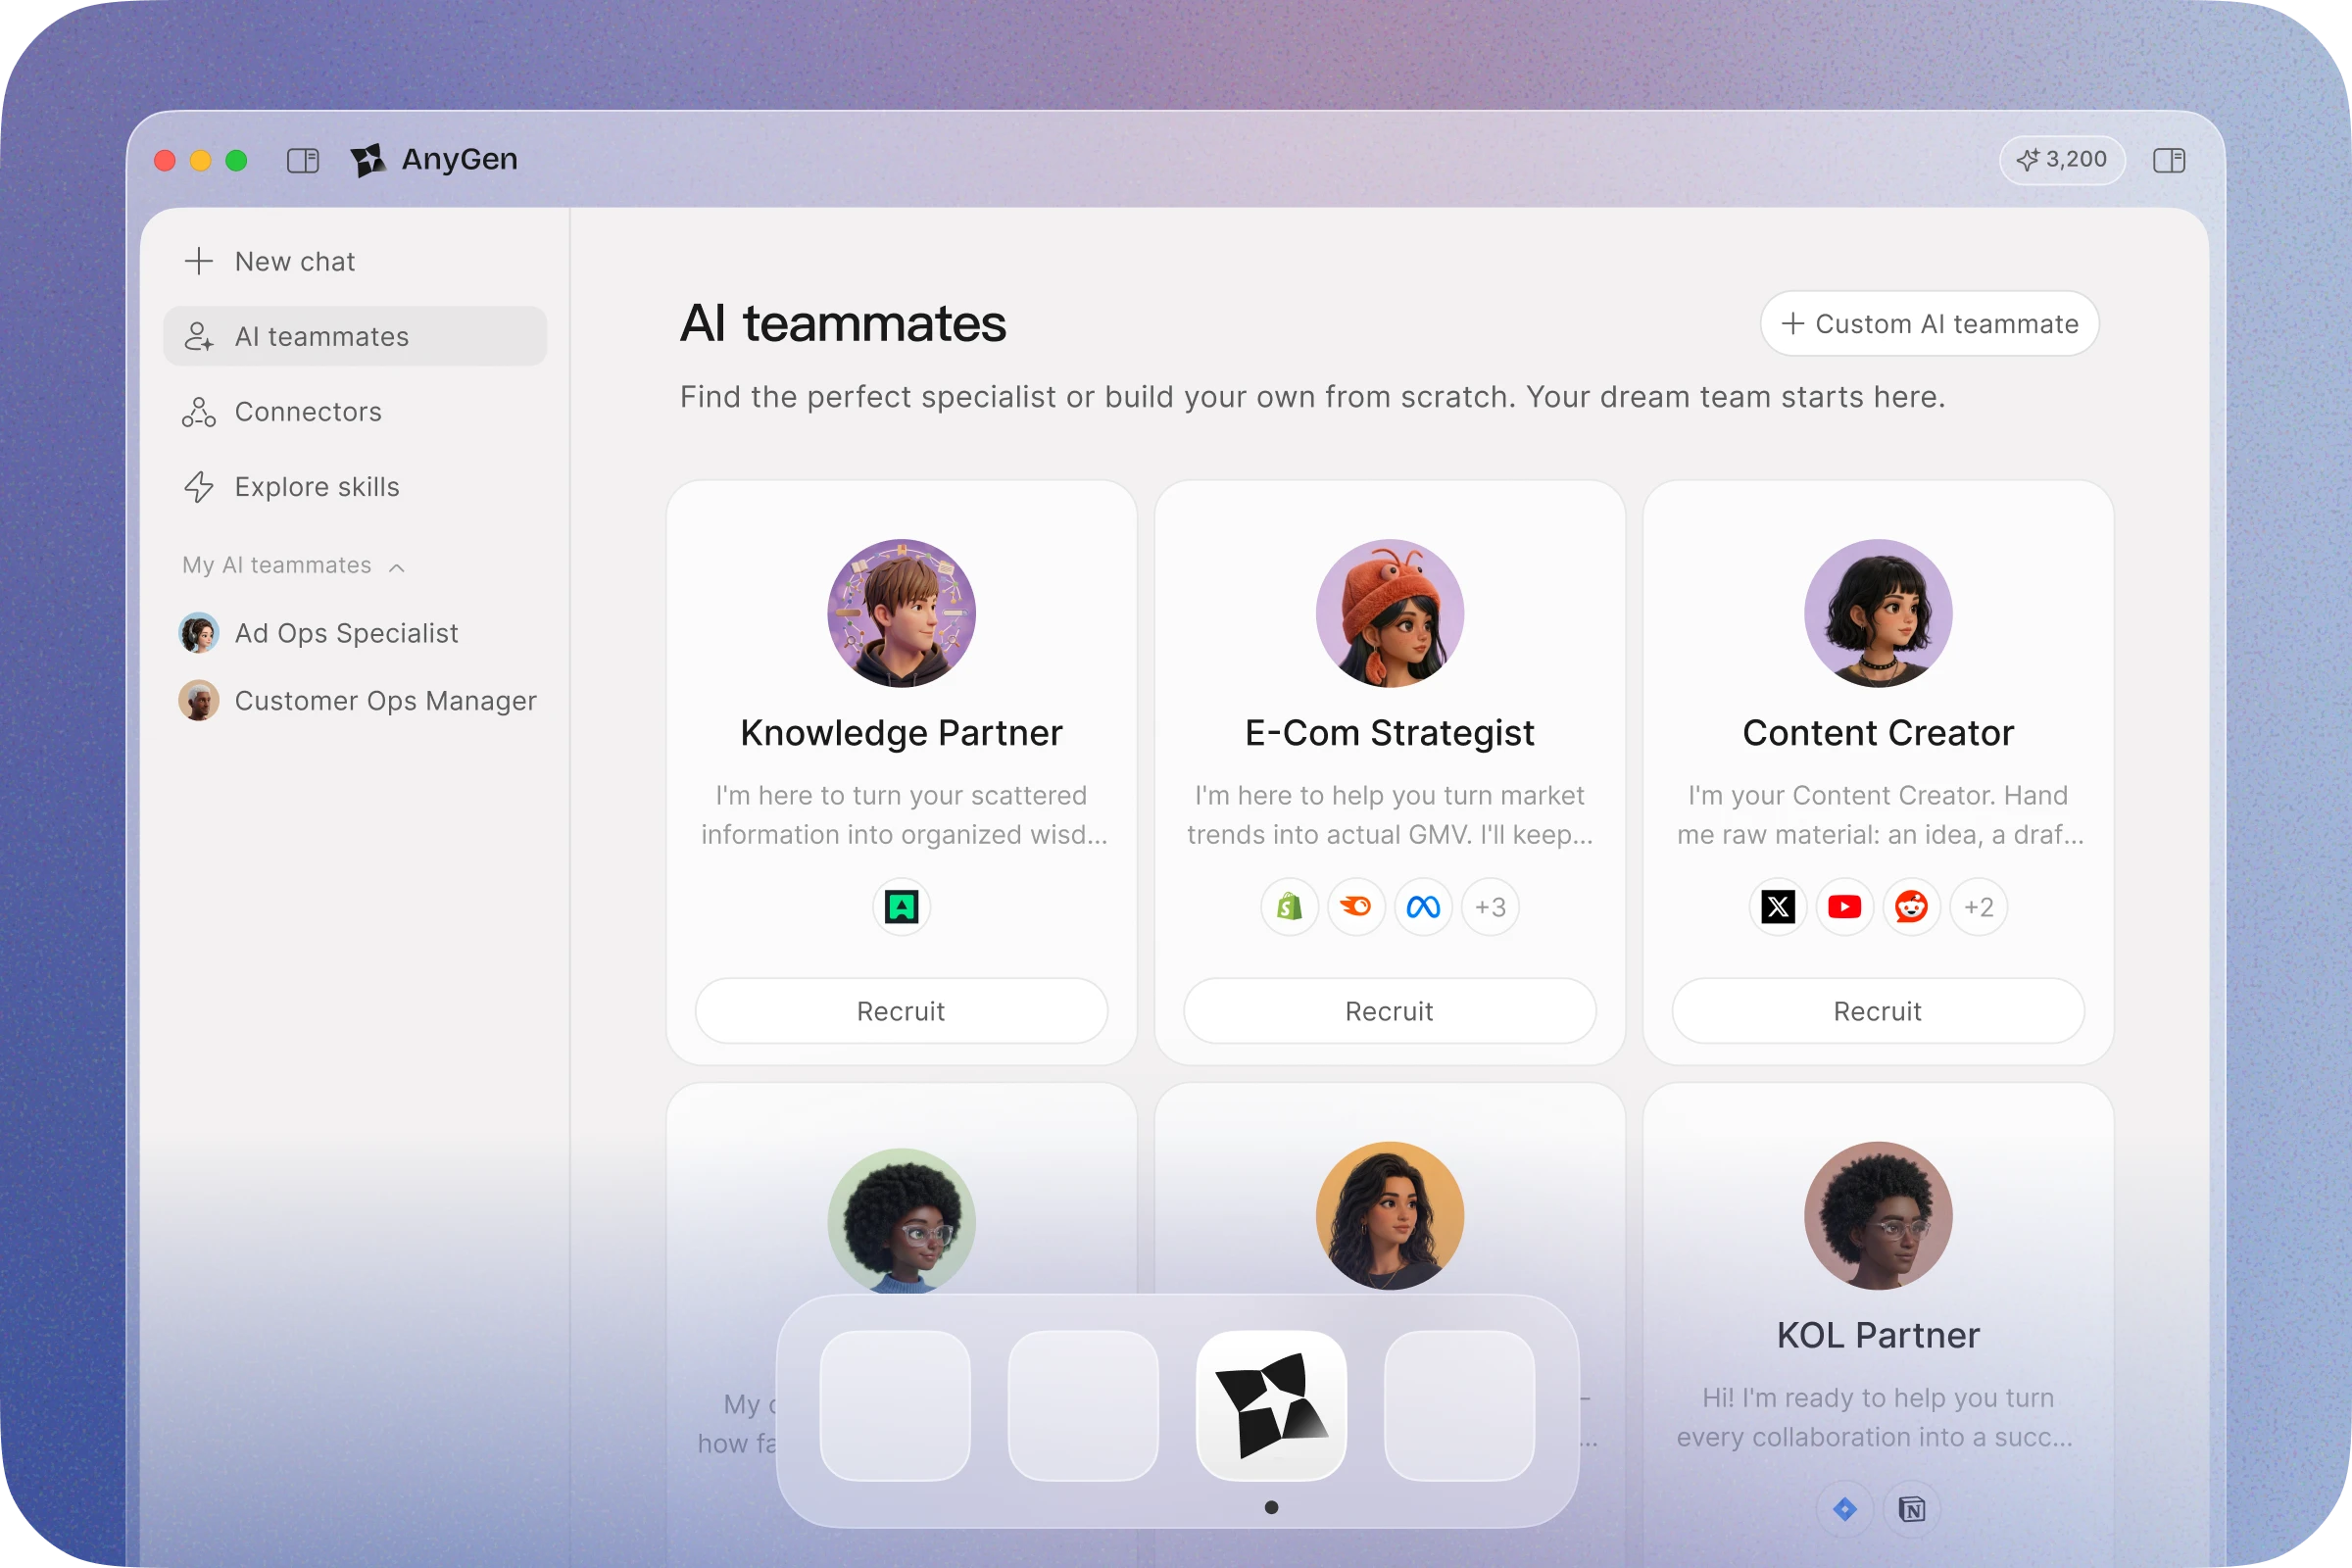The image size is (2352, 1568).
Task: Click Customer Ops Manager avatar
Action: [198, 701]
